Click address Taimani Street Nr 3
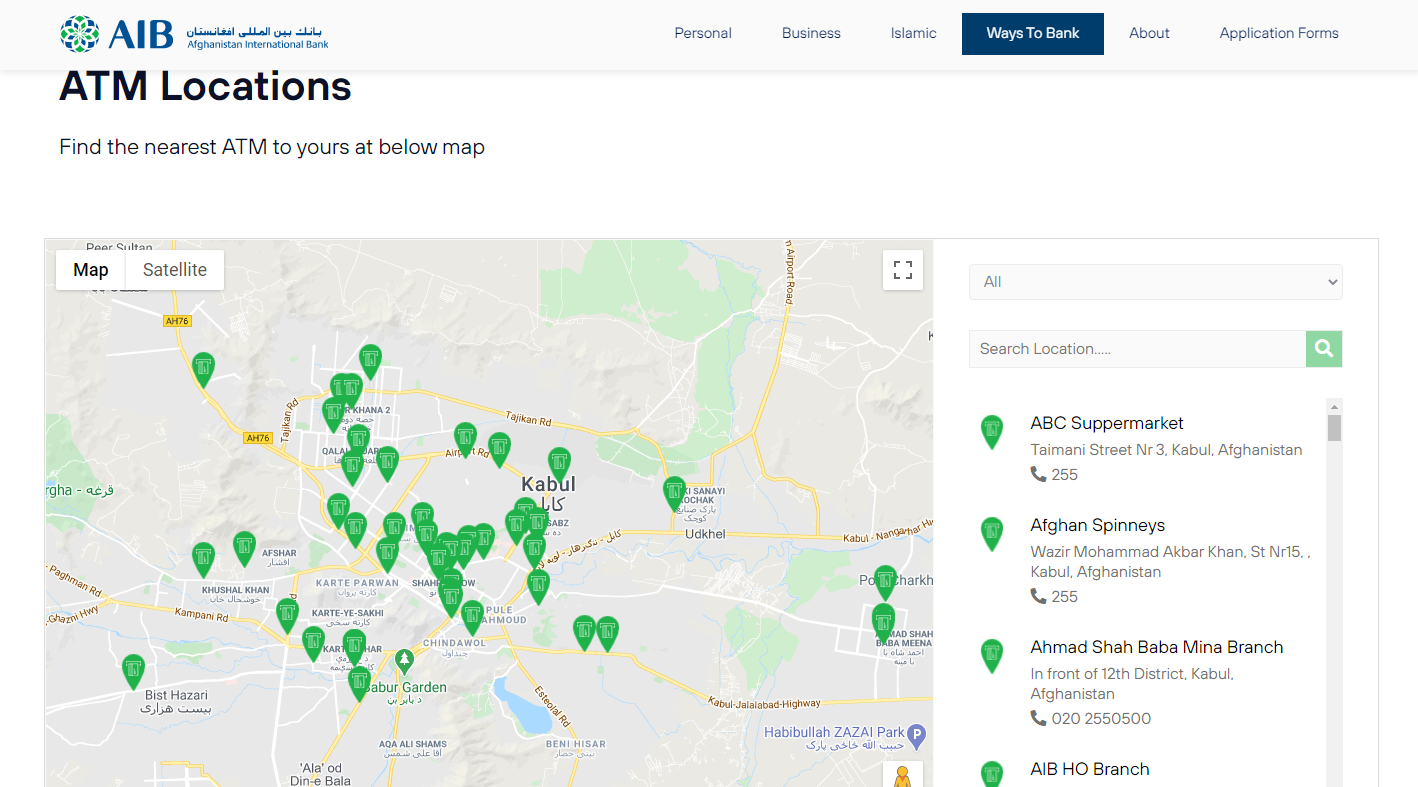The height and width of the screenshot is (787, 1418). [1166, 450]
